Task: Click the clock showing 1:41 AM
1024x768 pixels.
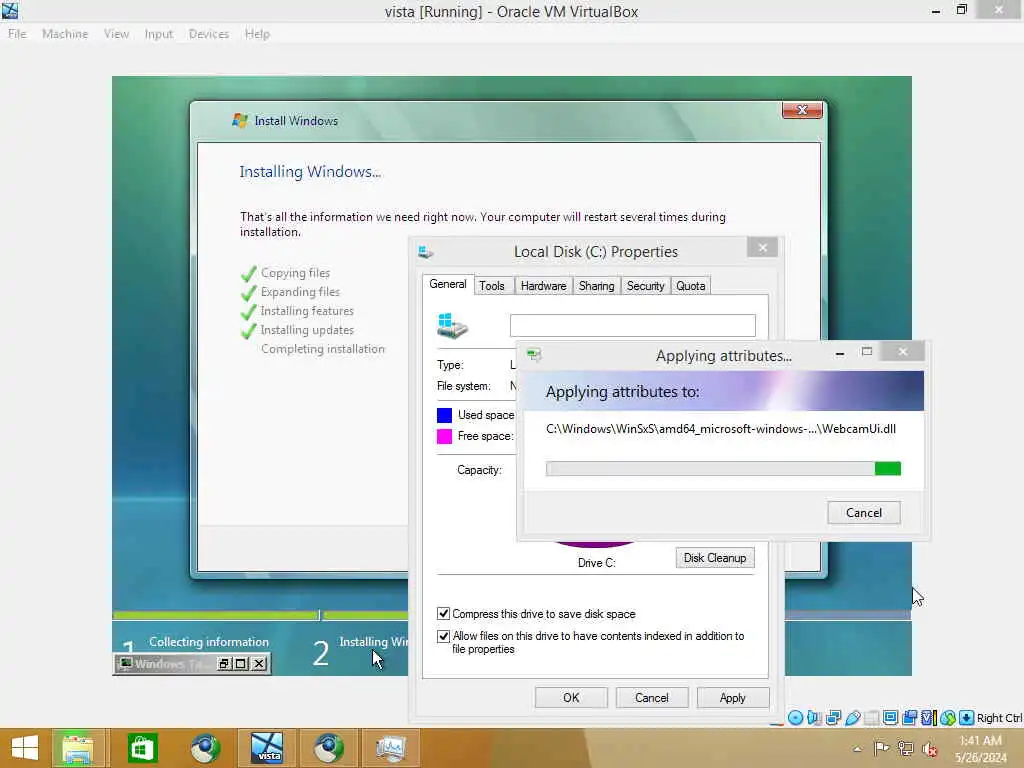Action: (x=980, y=741)
